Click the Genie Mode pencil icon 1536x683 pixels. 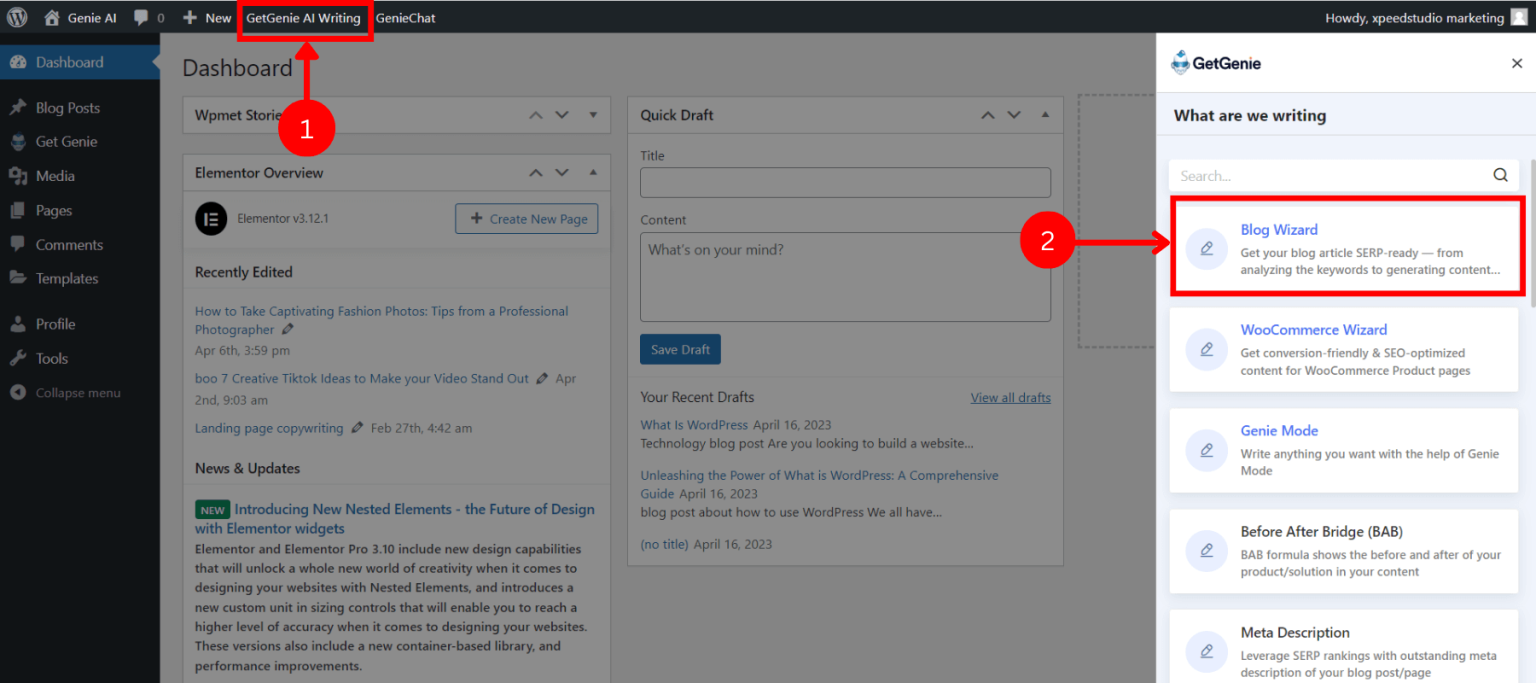pyautogui.click(x=1206, y=450)
